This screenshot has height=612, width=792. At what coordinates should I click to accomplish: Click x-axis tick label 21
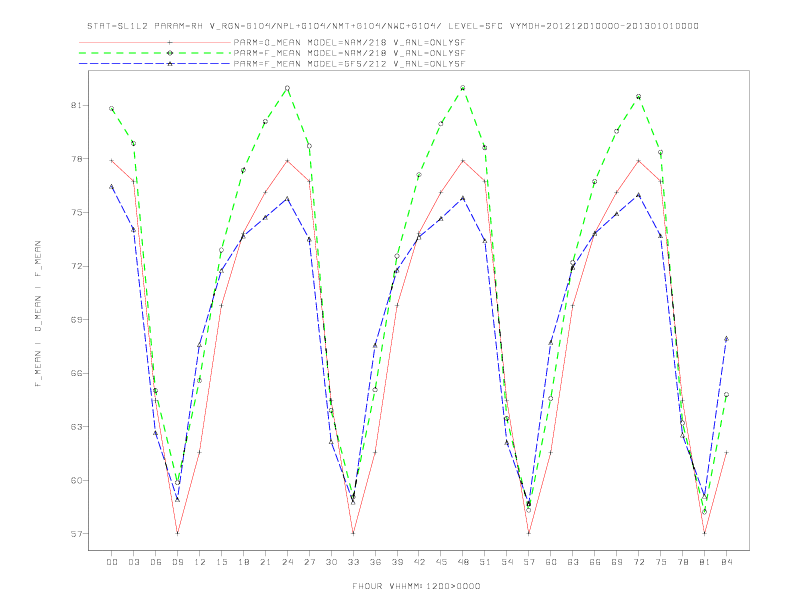point(266,562)
